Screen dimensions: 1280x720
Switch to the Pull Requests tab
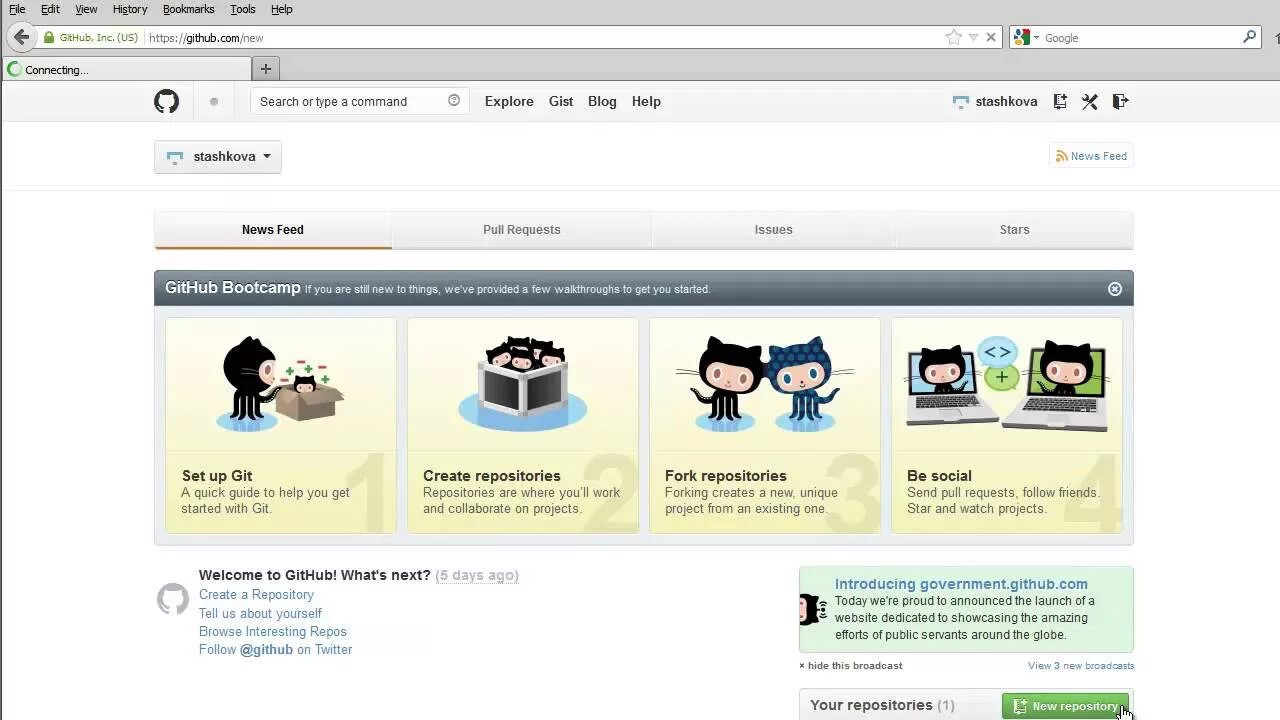522,229
